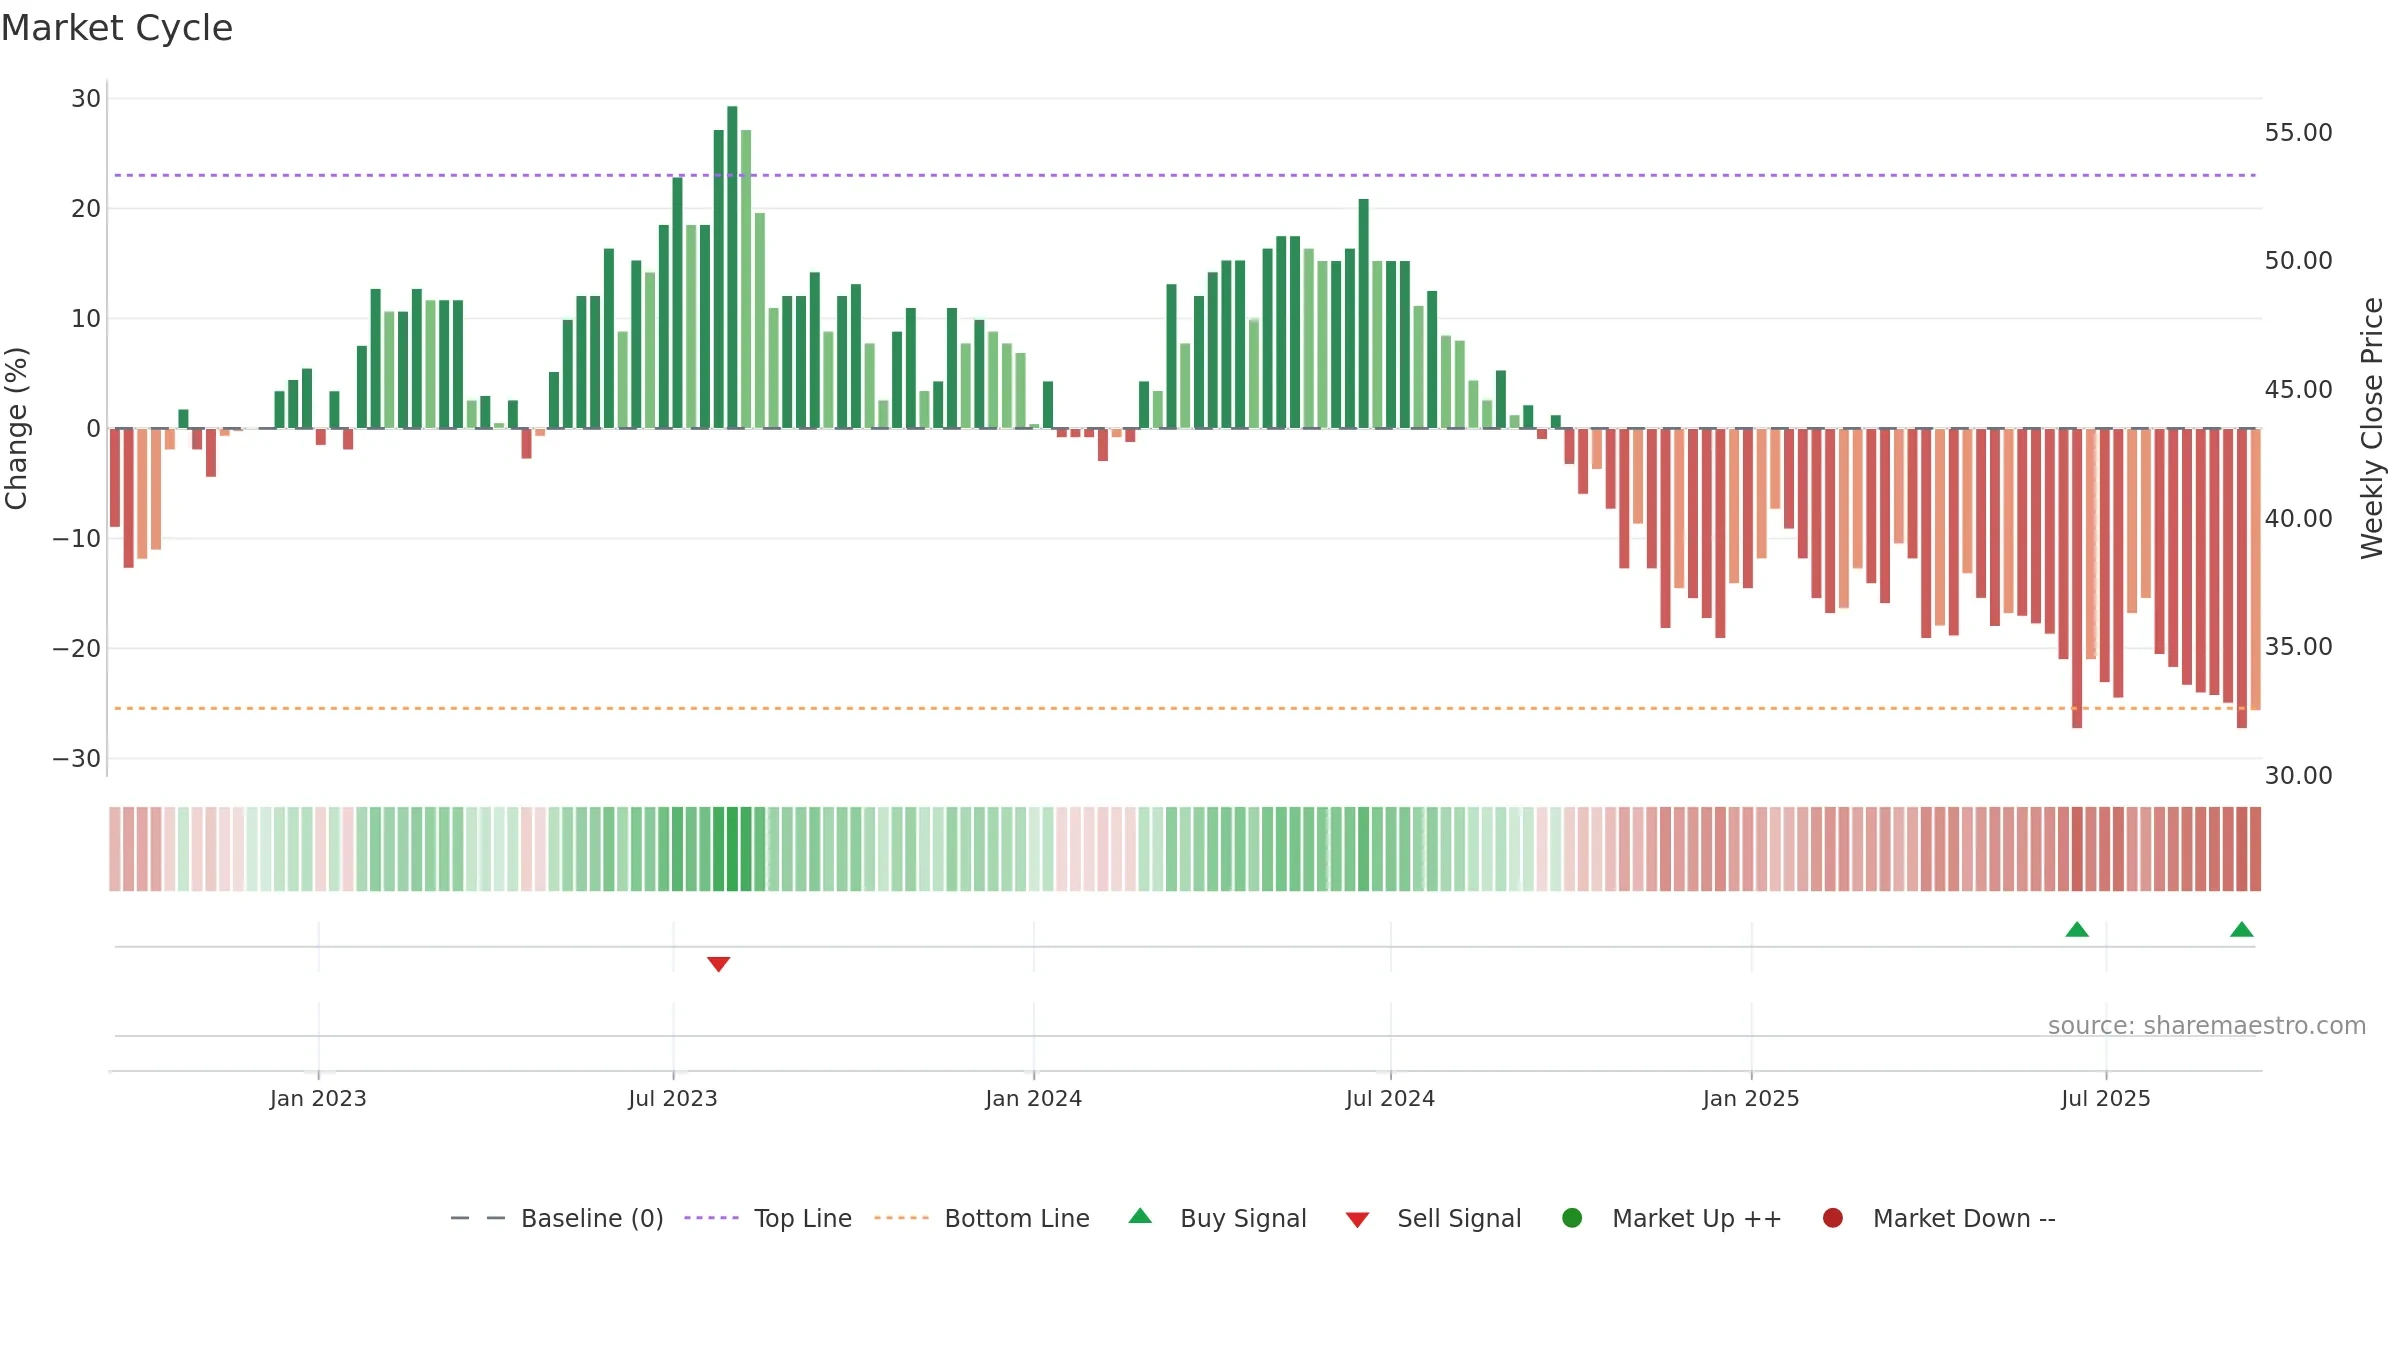Click the red Sell Signal legend triangle icon
The image size is (2400, 1350).
coord(1357,1220)
